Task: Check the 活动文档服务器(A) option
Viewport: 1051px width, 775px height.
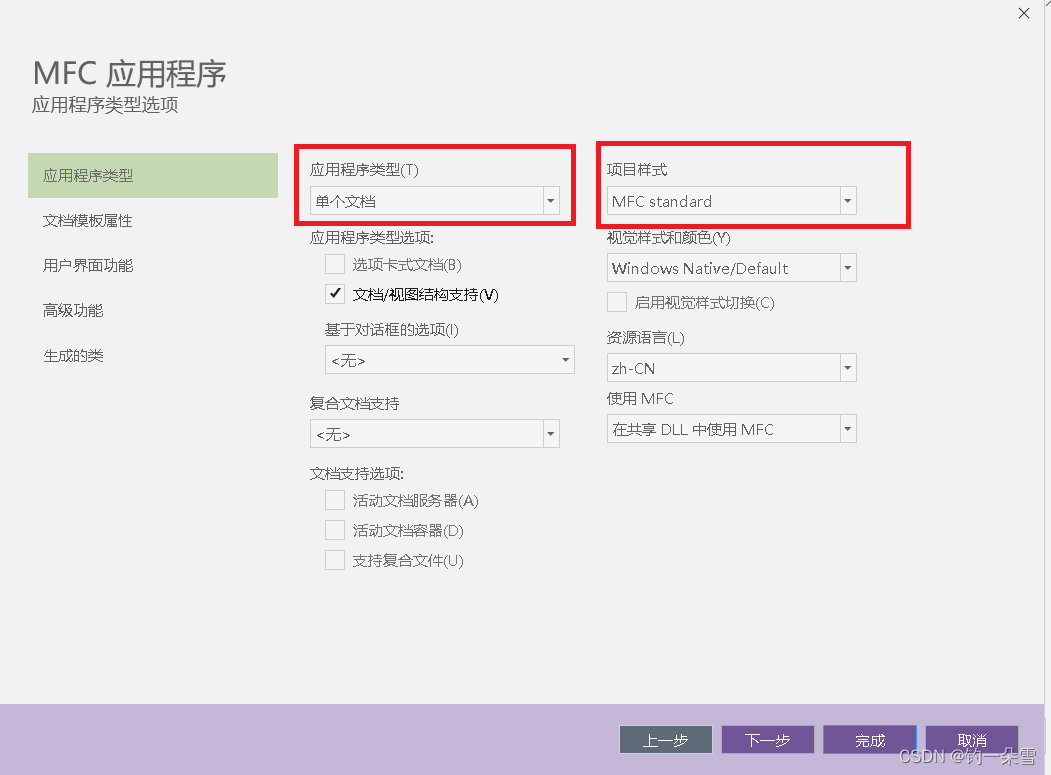Action: 335,500
